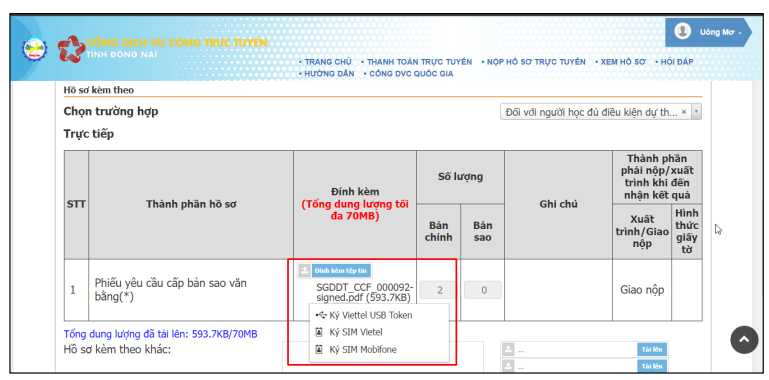Open the Đối với người học combo box
The height and width of the screenshot is (380, 769).
pyautogui.click(x=601, y=112)
